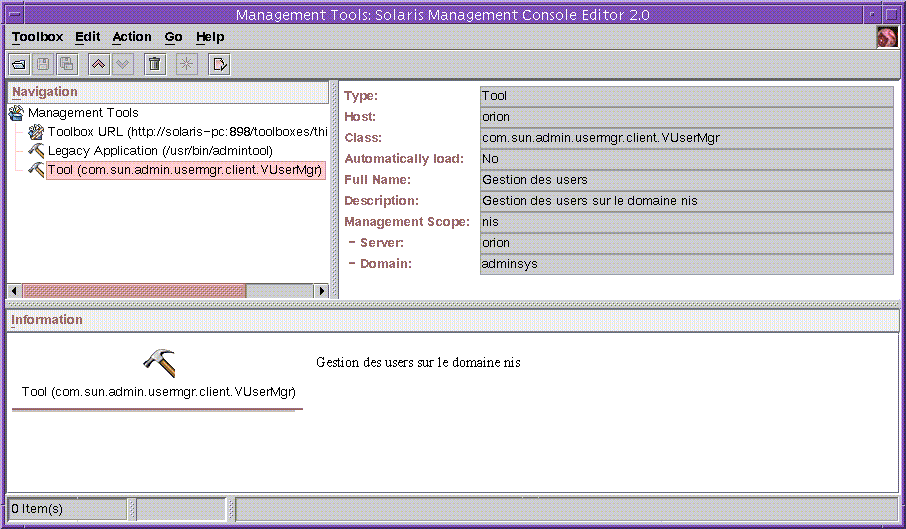Click the hammer icon beside Tool VUserMgr

36,170
